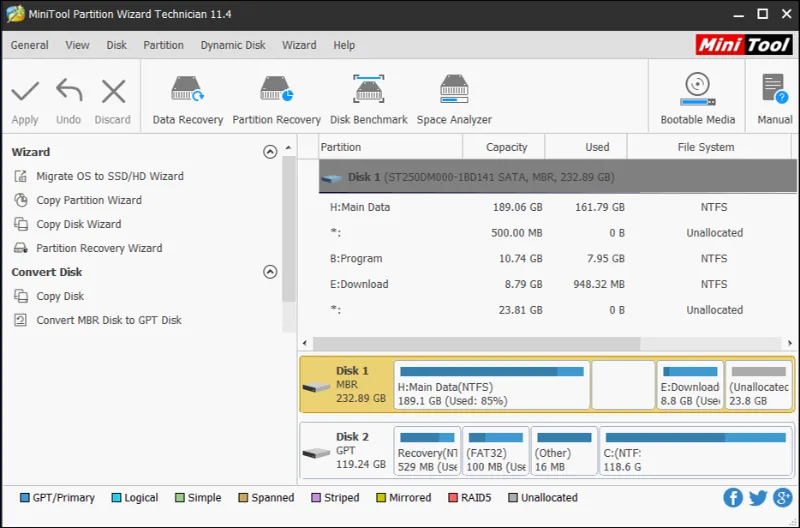Click Copy Disk Wizard icon
Viewport: 800px width, 528px height.
(x=20, y=224)
